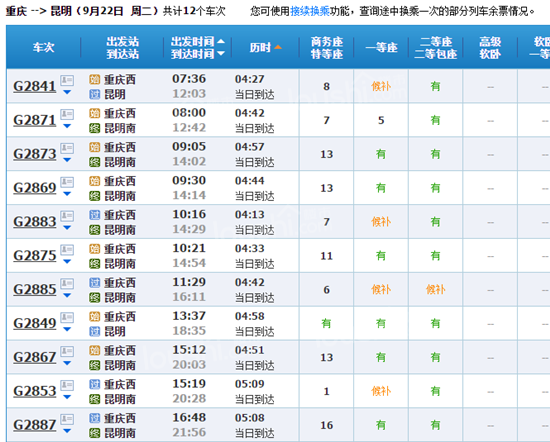Screen dimensions: 550x442
Task: Open train number link G2849
Action: pos(34,323)
